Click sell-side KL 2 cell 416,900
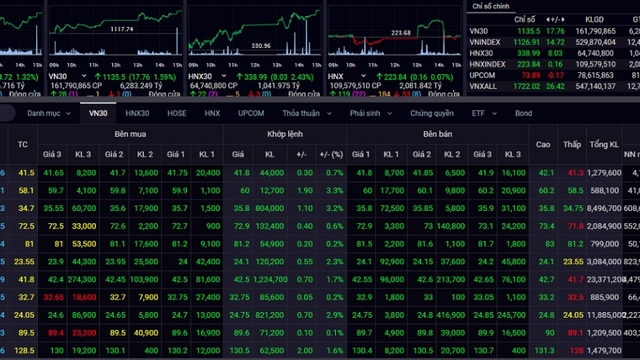Screen dimensions: 640x360 pyautogui.click(x=451, y=315)
